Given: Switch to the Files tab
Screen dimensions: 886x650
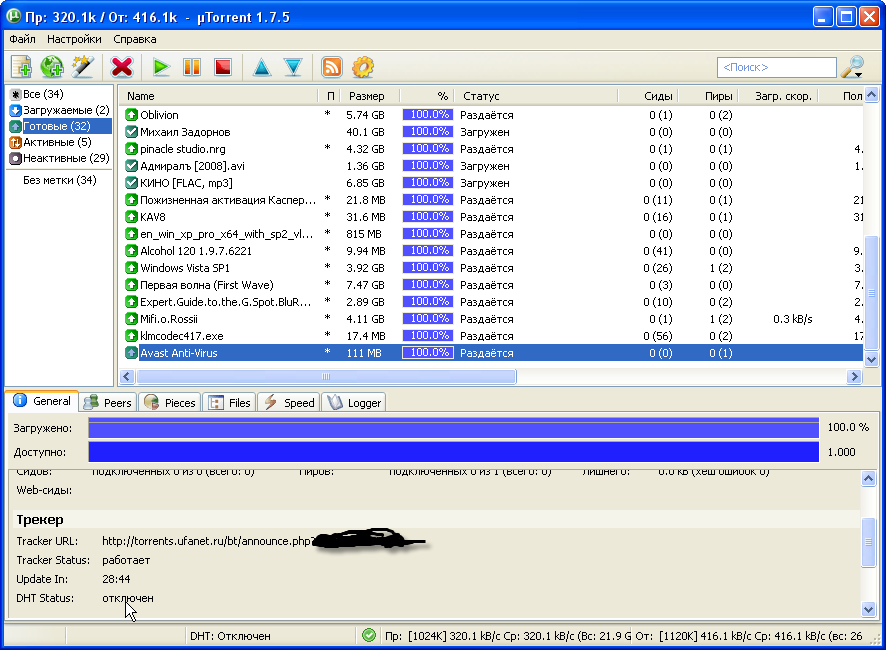Looking at the screenshot, I should pyautogui.click(x=229, y=402).
